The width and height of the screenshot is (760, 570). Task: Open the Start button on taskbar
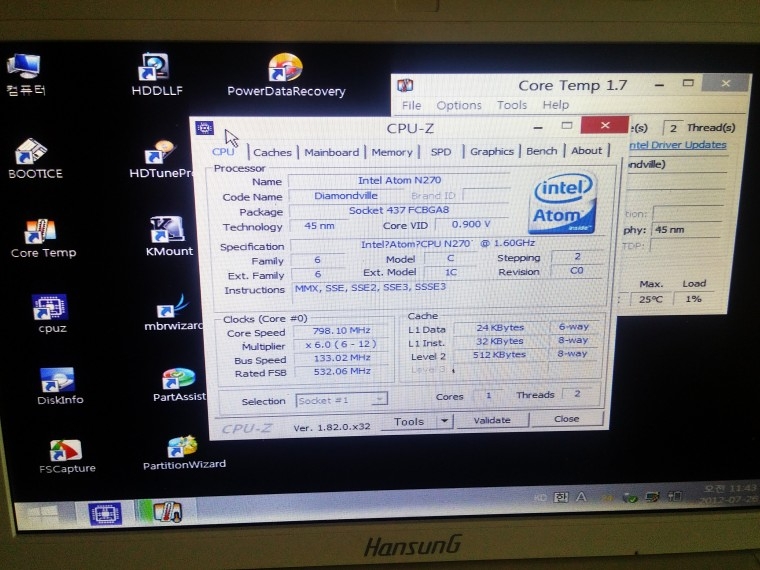click(42, 514)
